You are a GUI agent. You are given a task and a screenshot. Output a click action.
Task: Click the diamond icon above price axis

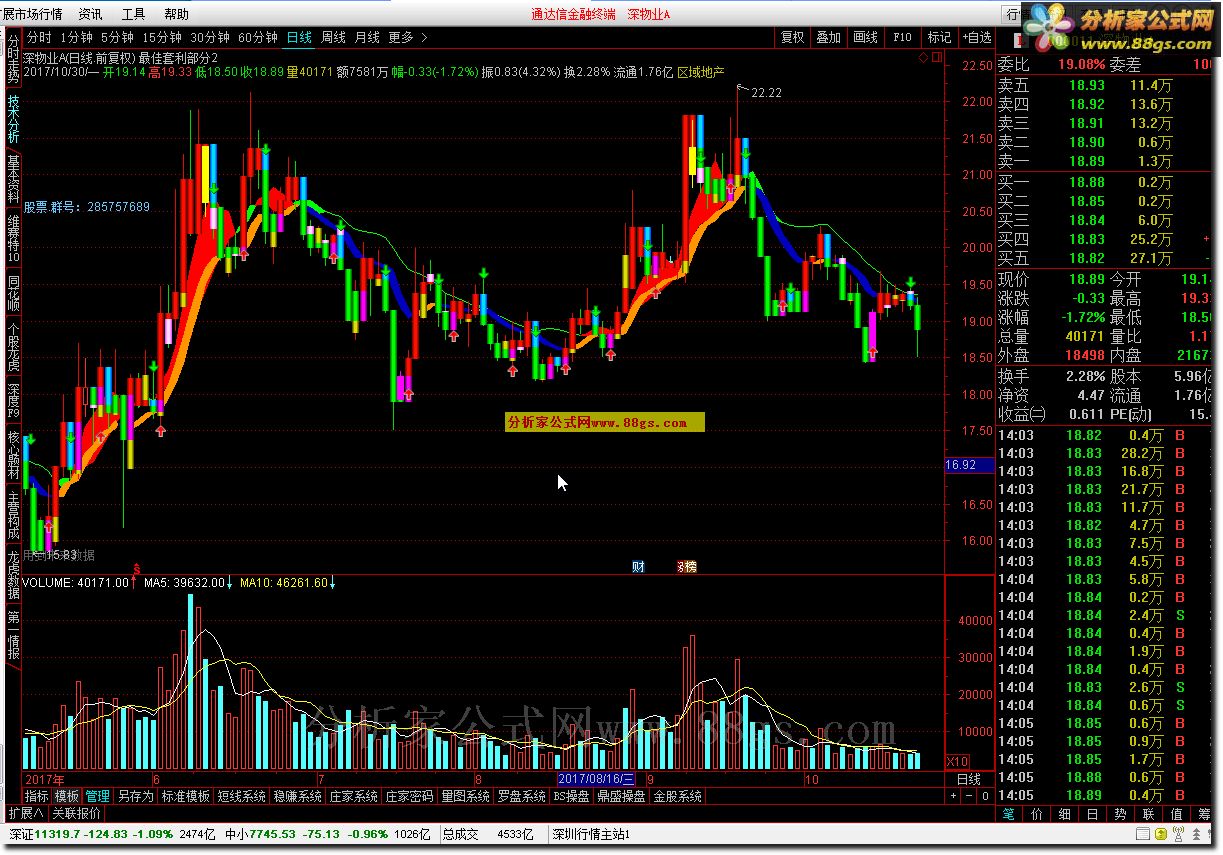(921, 57)
